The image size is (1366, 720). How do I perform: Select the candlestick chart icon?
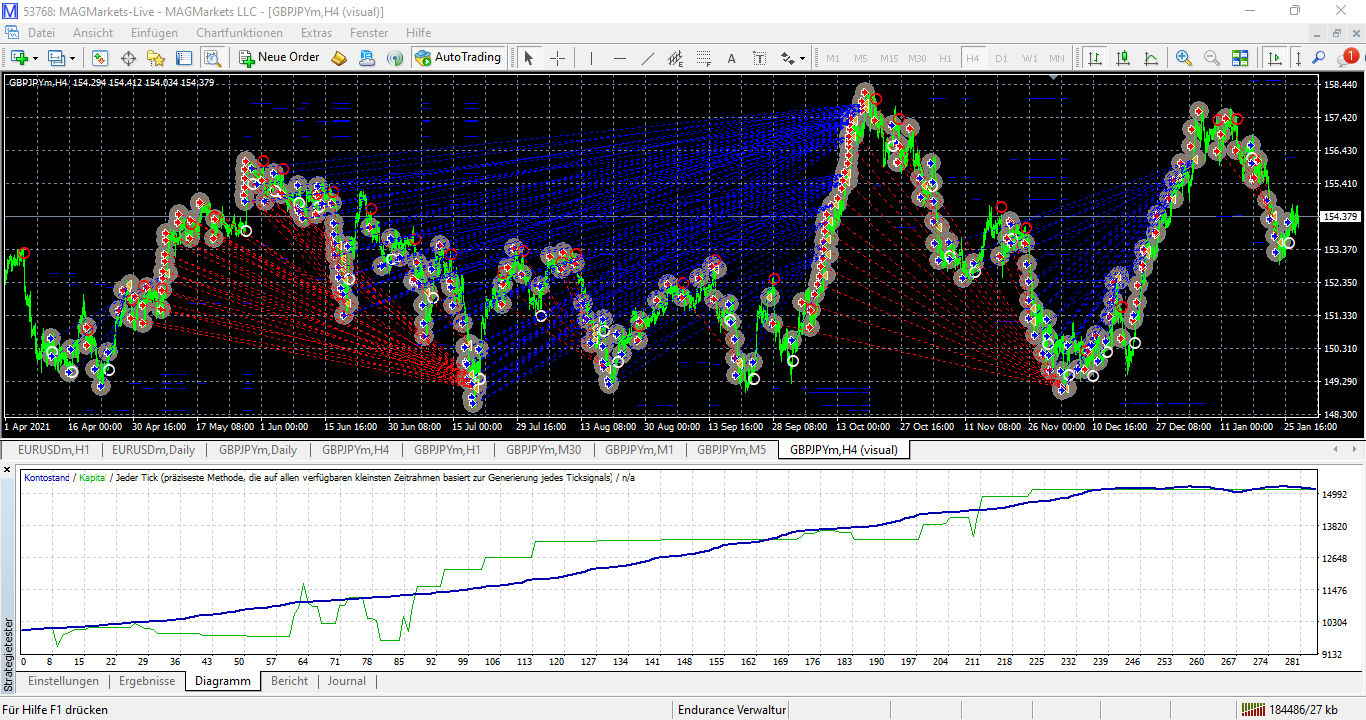[1123, 58]
